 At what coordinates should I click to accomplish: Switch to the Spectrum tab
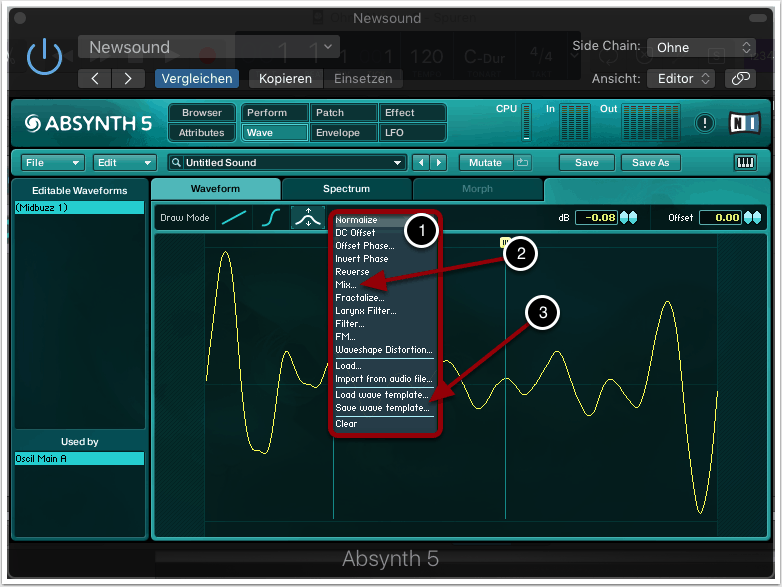(x=346, y=188)
